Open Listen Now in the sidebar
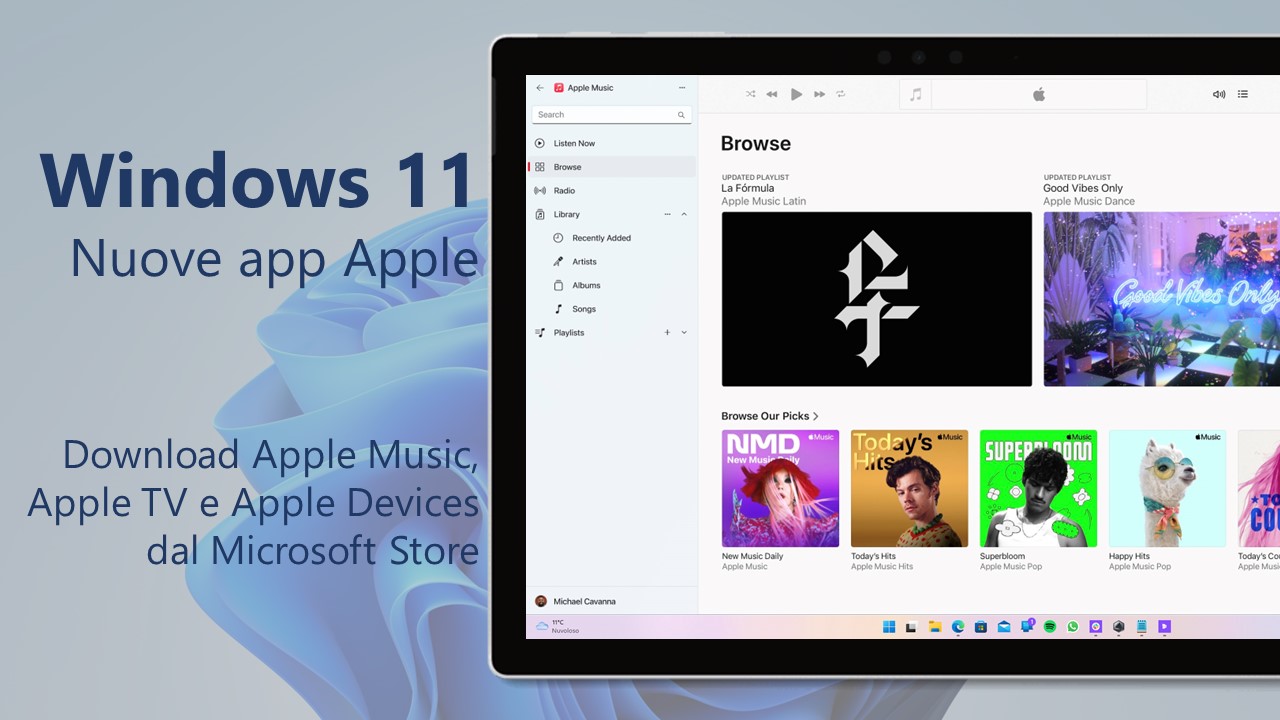This screenshot has height=720, width=1280. (x=612, y=143)
